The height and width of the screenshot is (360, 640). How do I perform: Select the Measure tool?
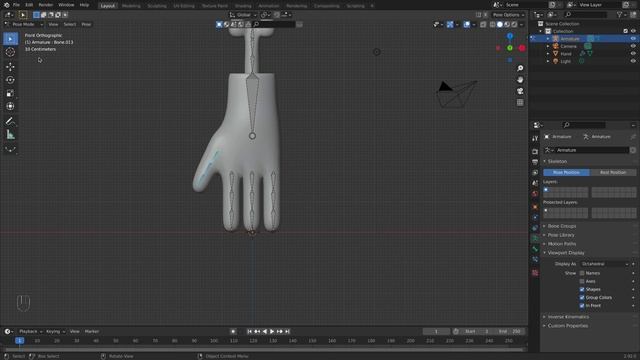(11, 135)
